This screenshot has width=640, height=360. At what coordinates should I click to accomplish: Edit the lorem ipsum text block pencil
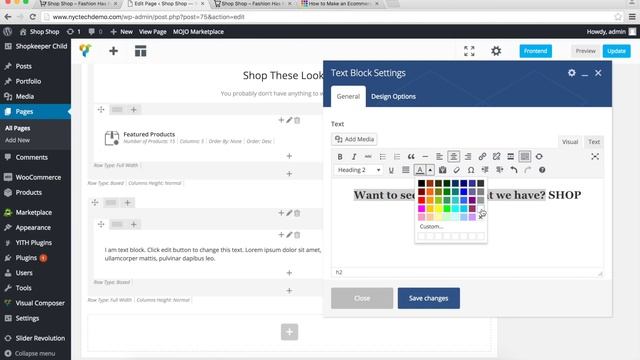[289, 235]
